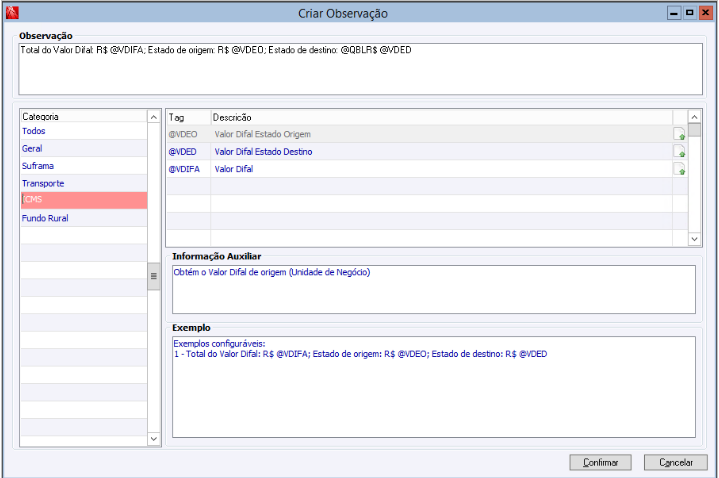Click tag table scroll up arrow
The width and height of the screenshot is (719, 478).
tap(694, 117)
